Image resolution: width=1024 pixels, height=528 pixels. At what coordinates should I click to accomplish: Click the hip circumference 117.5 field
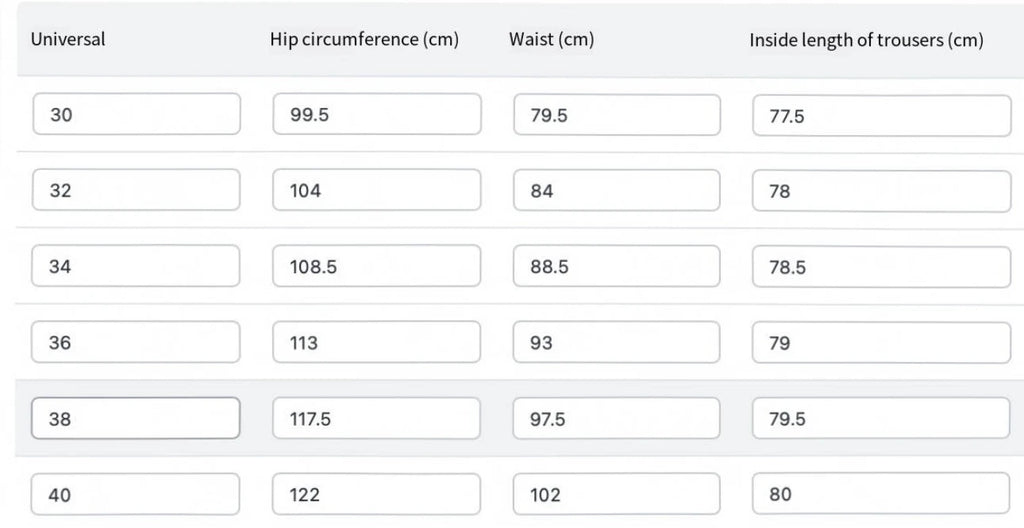coord(376,418)
